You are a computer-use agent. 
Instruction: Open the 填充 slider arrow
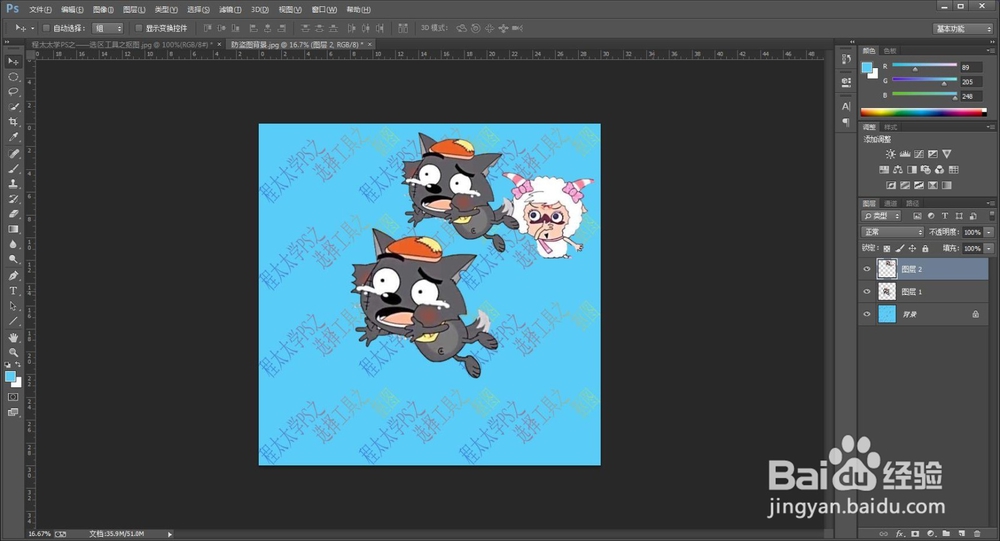[x=989, y=248]
